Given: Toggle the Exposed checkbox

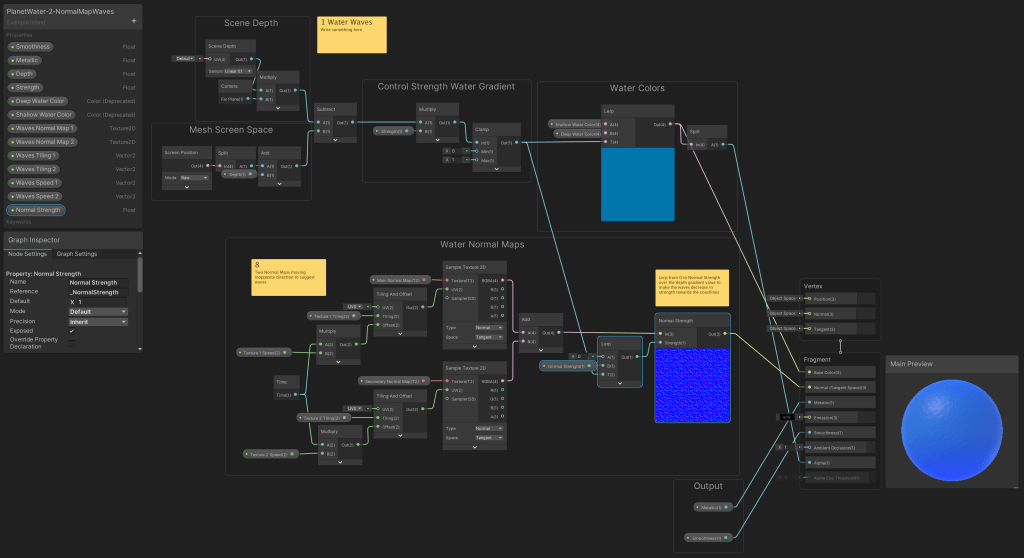Looking at the screenshot, I should click(71, 331).
